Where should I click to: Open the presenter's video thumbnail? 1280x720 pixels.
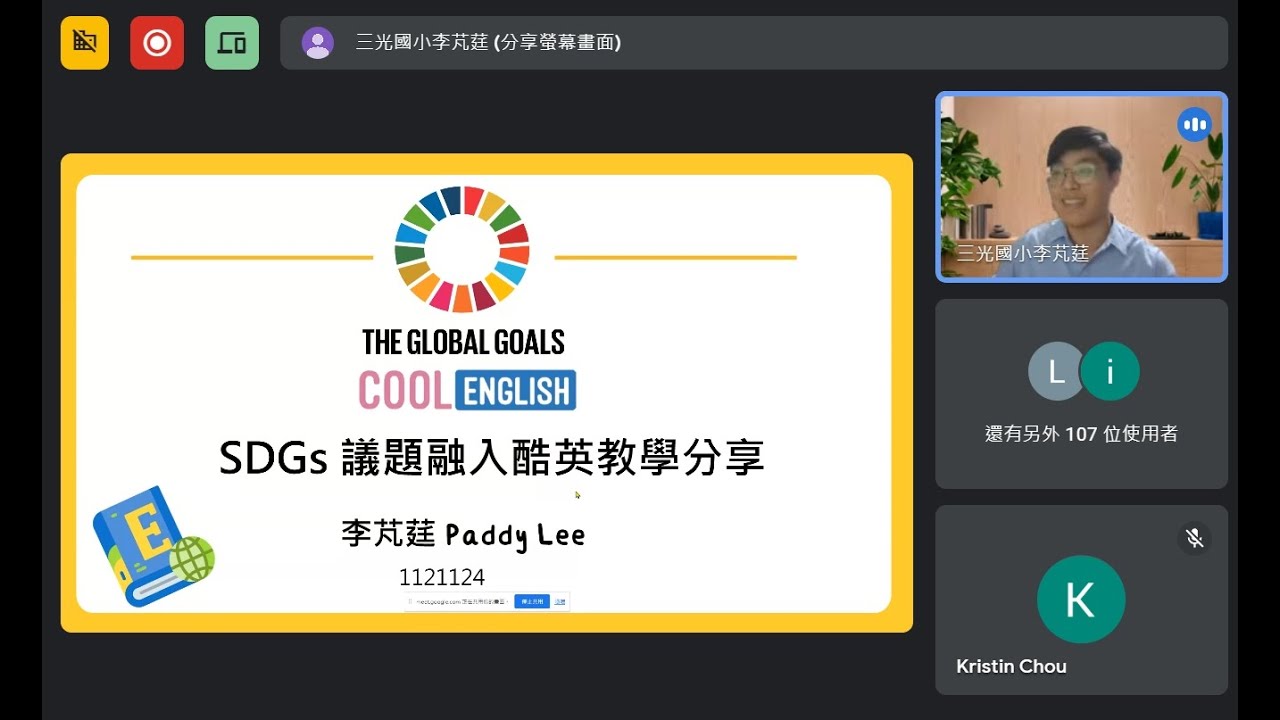[1081, 186]
